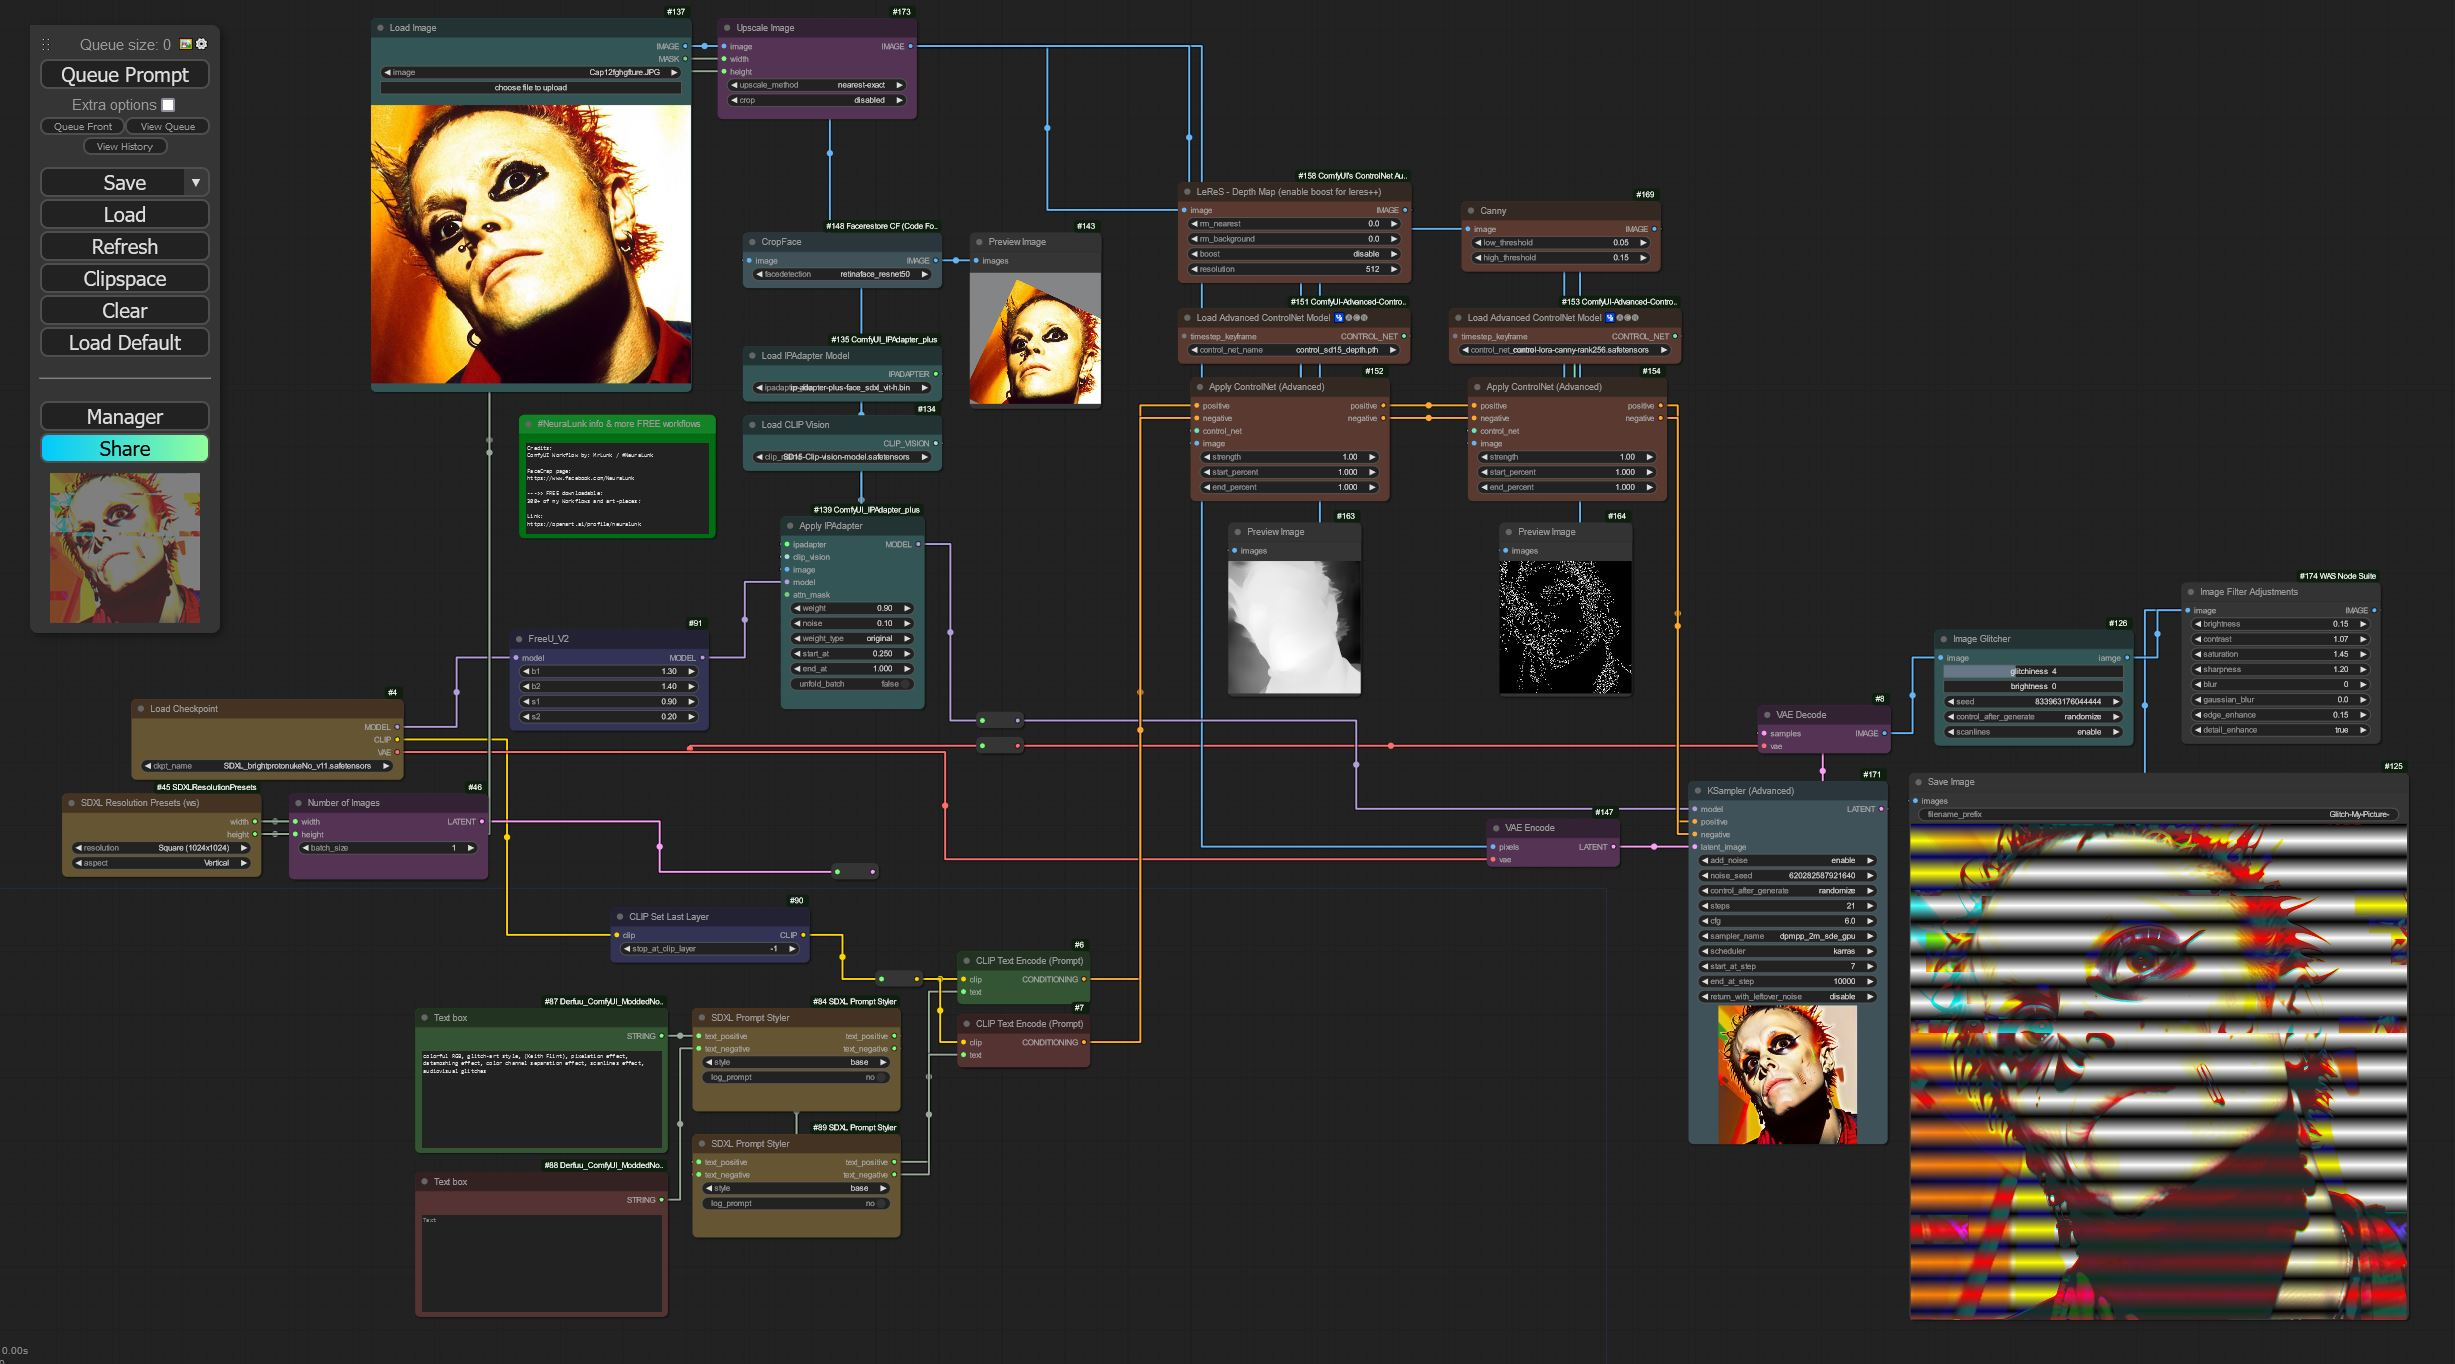Click choose file to upload in Load Image
Image resolution: width=2455 pixels, height=1364 pixels.
point(530,87)
